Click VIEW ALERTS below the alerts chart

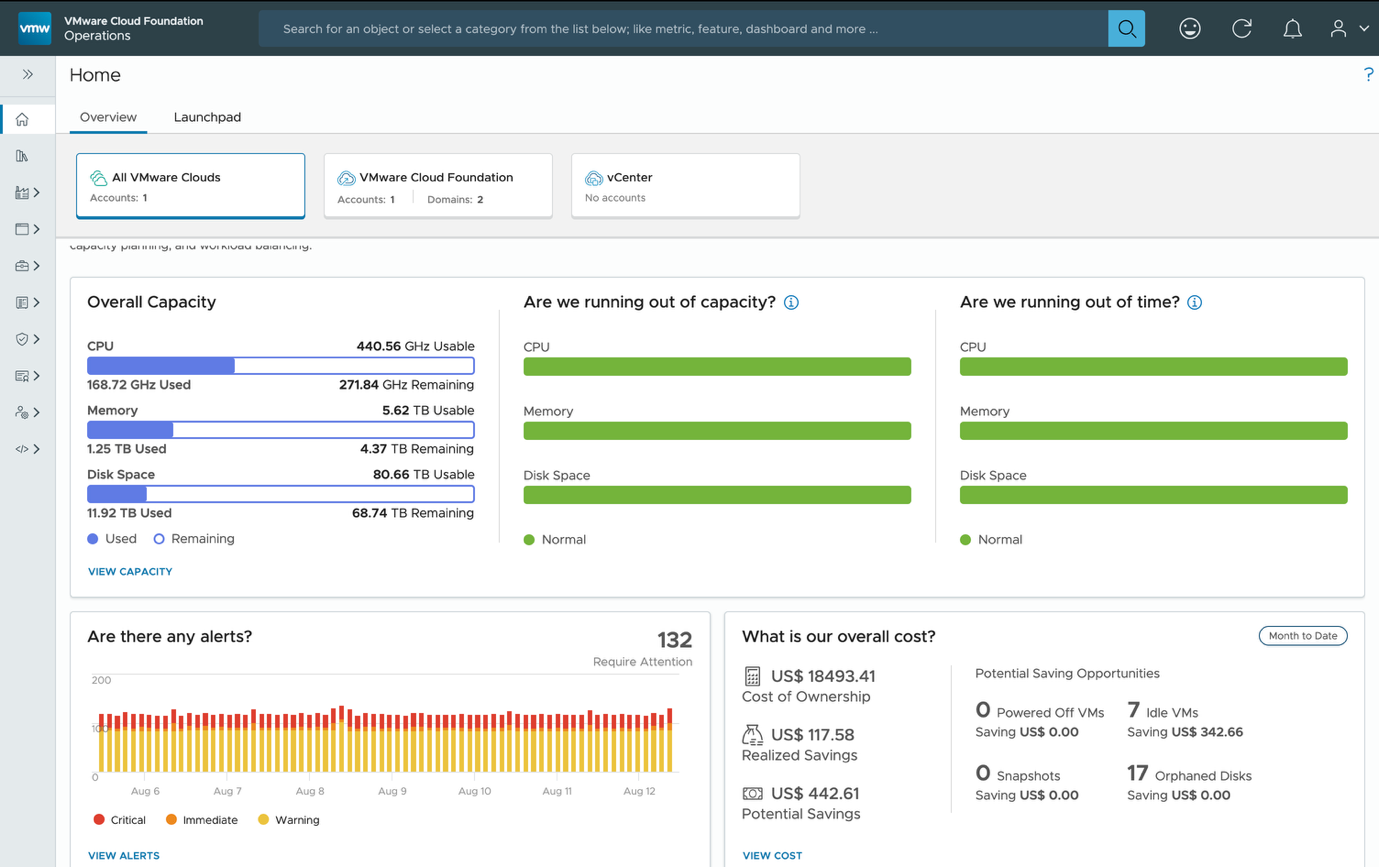point(123,855)
